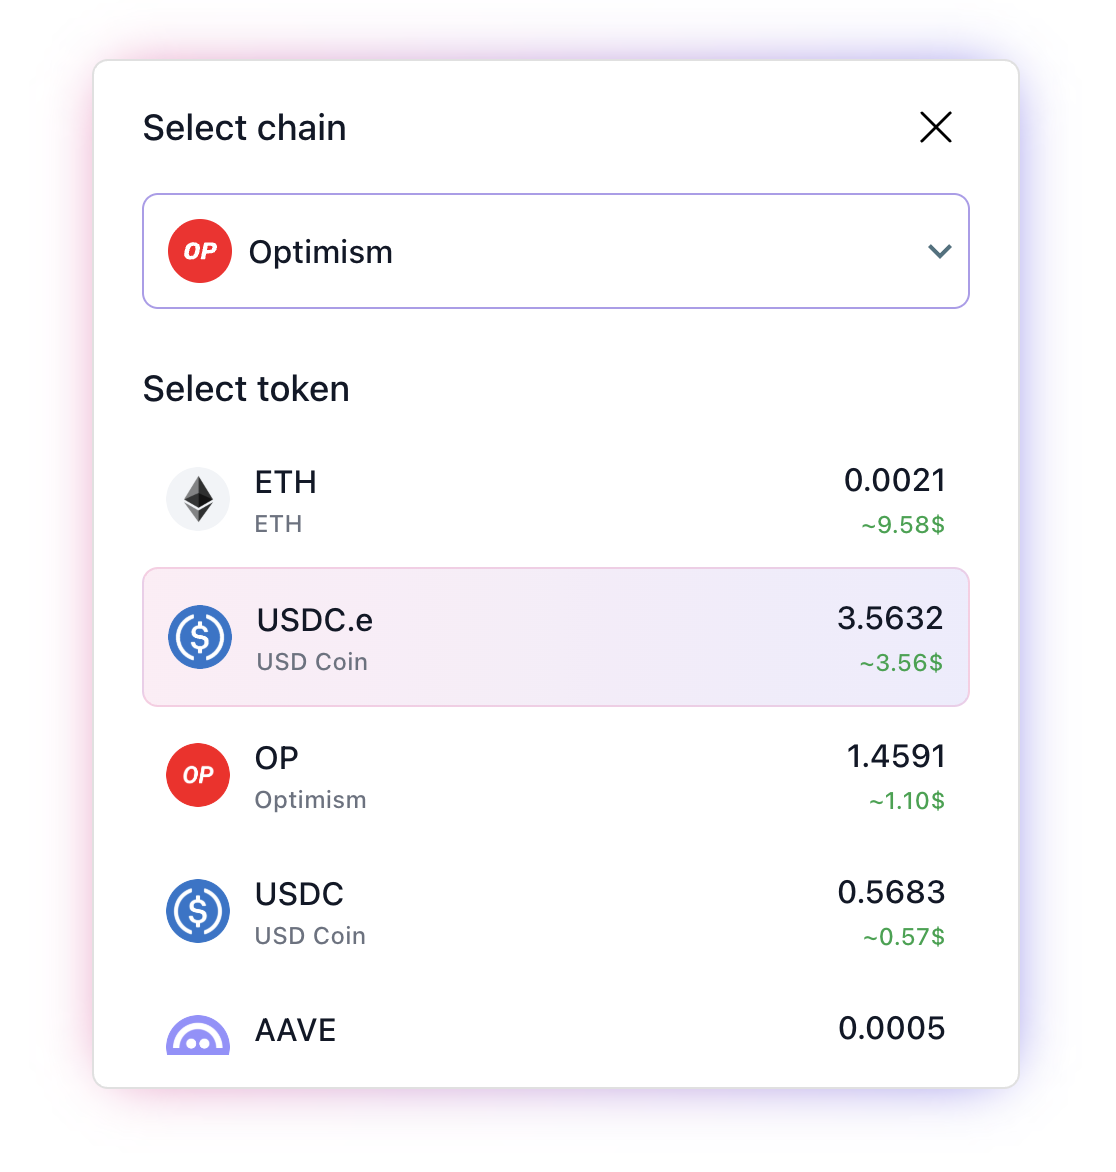Click the USDC.e coin icon
The image size is (1116, 1172).
198,637
